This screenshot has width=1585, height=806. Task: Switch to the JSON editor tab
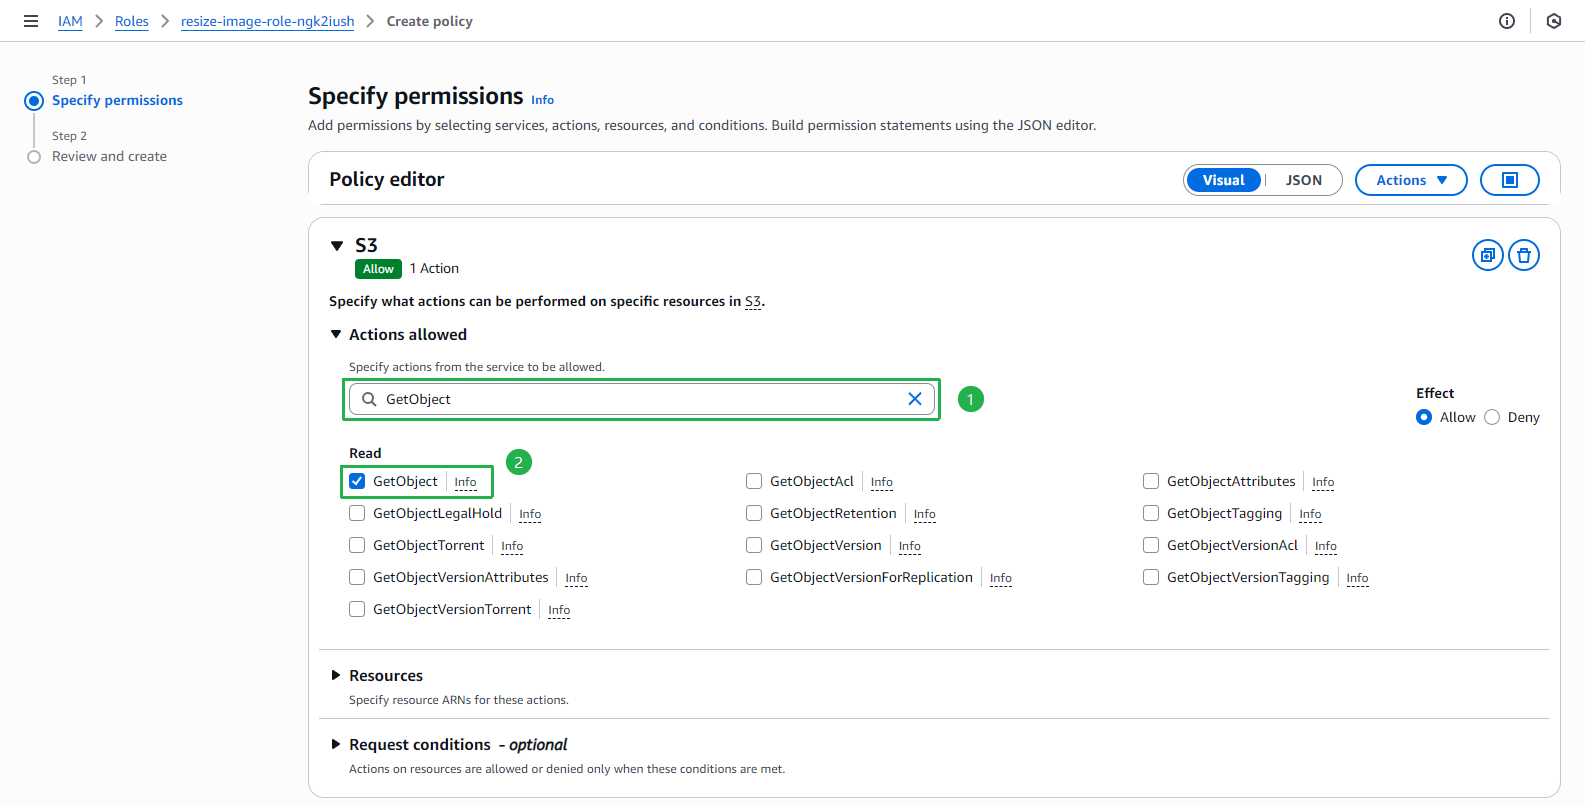pos(1303,180)
